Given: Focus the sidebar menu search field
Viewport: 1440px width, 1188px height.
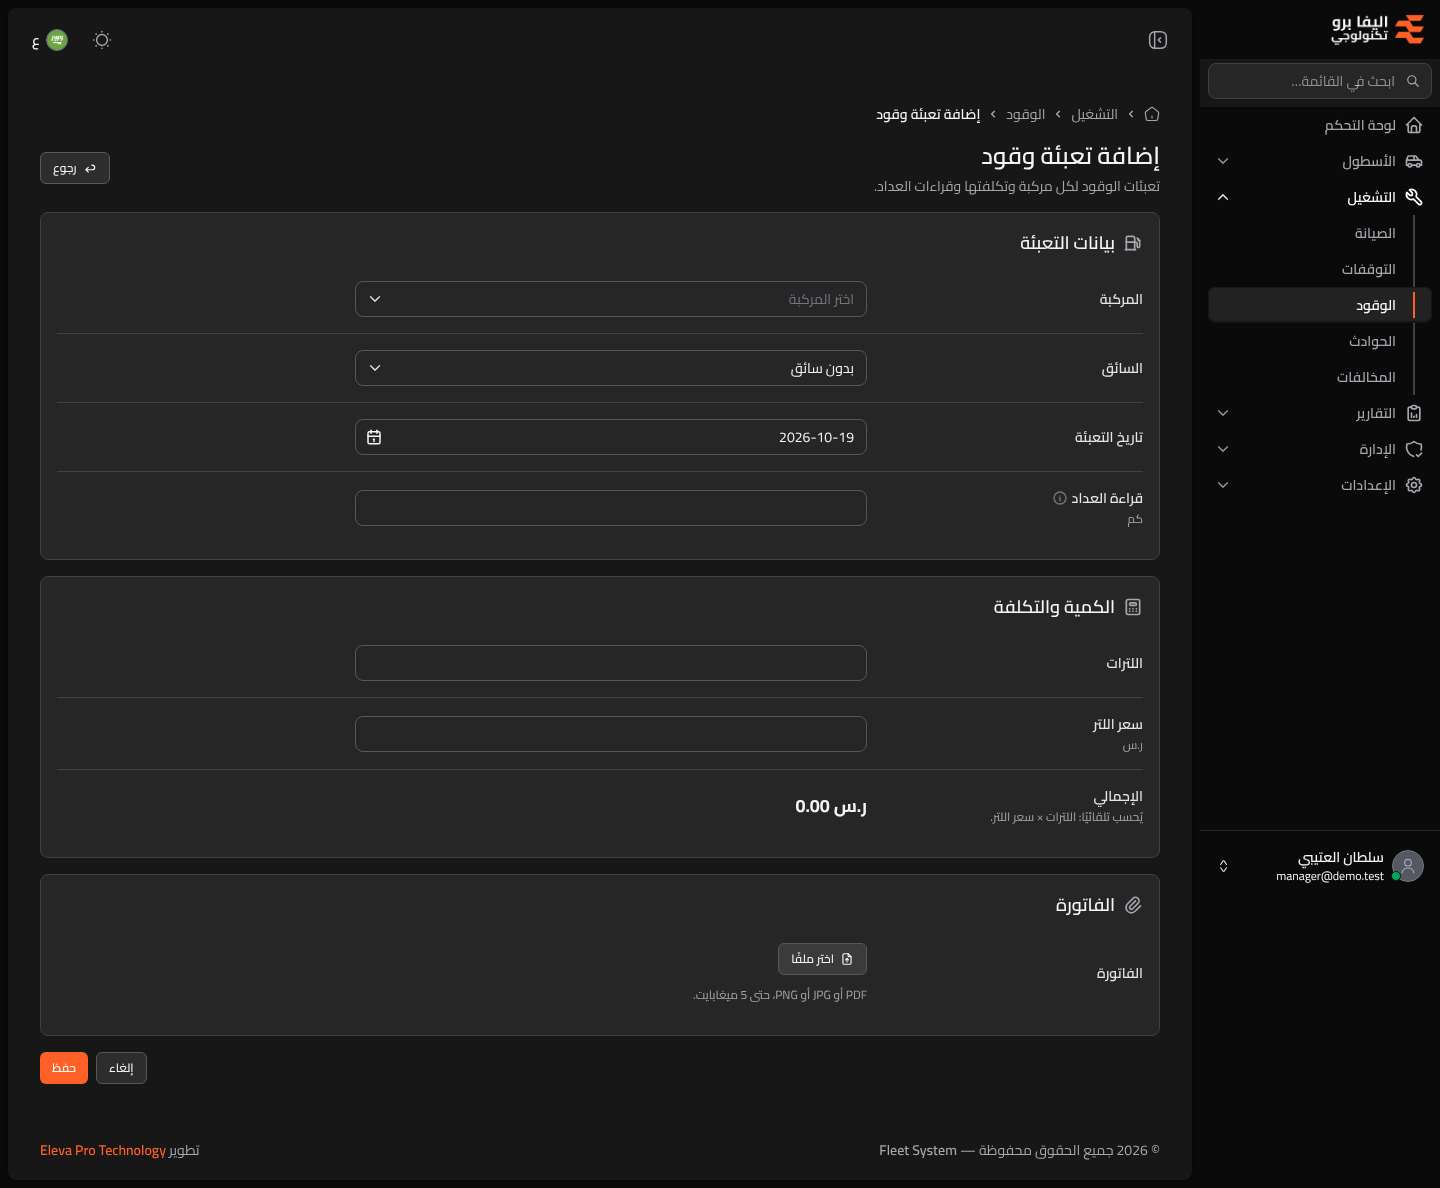Looking at the screenshot, I should pos(1320,81).
